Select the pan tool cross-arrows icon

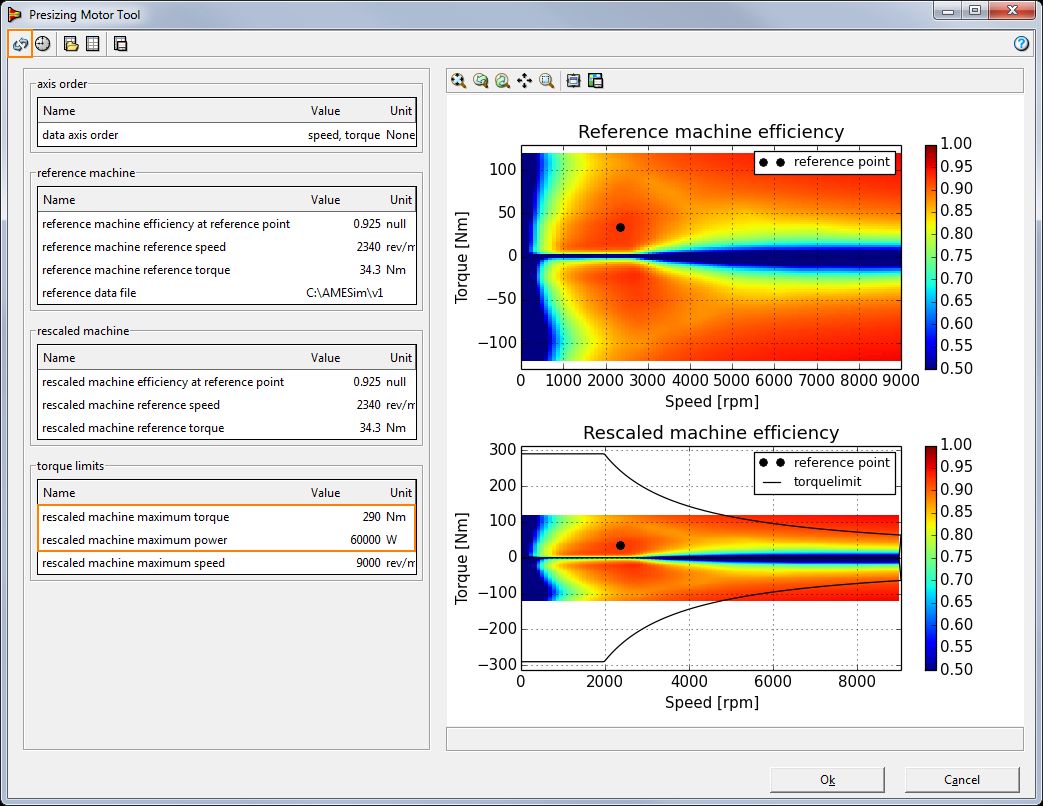coord(524,81)
